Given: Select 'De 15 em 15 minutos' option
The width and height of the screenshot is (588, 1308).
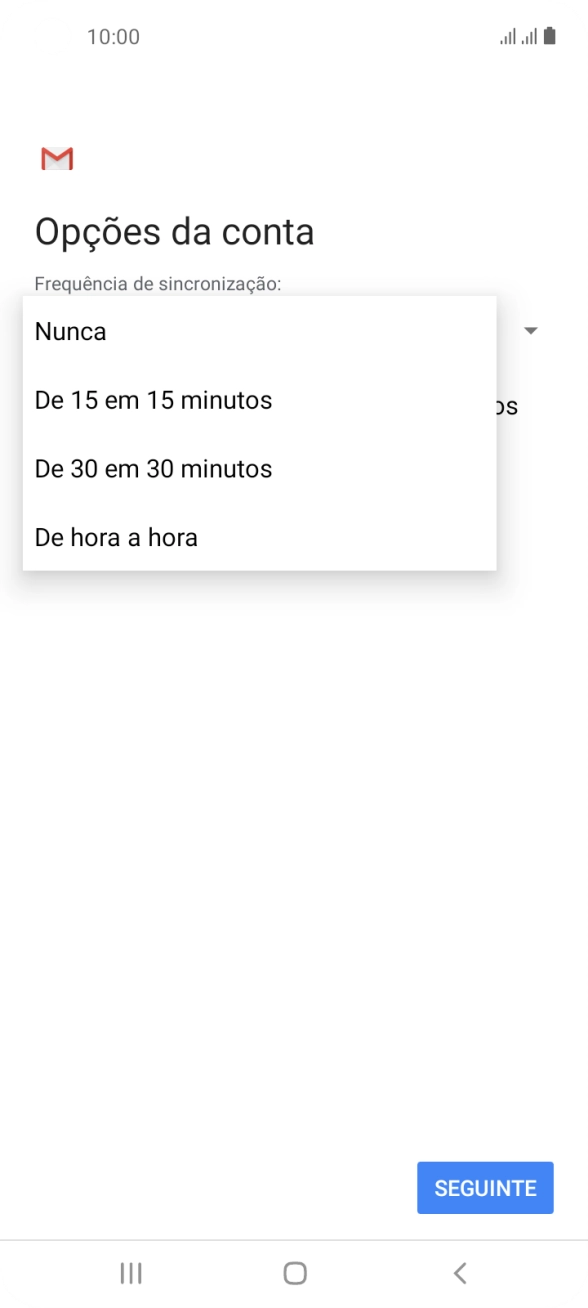Looking at the screenshot, I should click(x=153, y=400).
